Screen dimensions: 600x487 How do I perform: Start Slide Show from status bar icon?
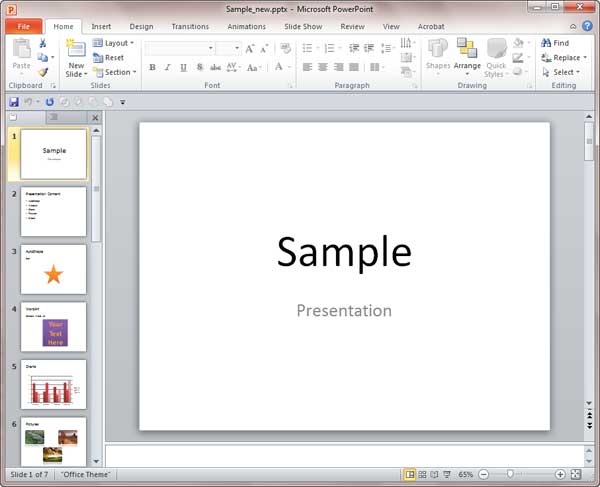(448, 474)
